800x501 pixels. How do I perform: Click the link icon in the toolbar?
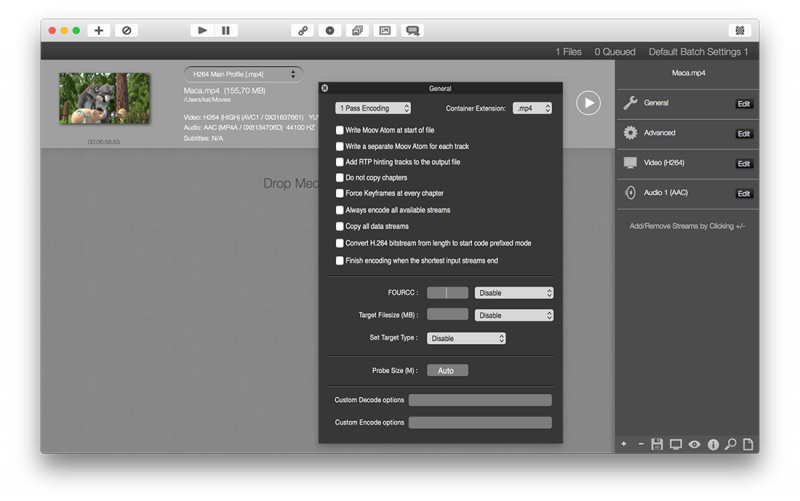pos(302,31)
